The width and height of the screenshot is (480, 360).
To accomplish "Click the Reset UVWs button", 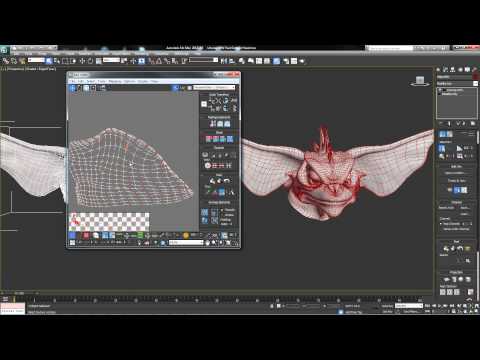I will (446, 208).
